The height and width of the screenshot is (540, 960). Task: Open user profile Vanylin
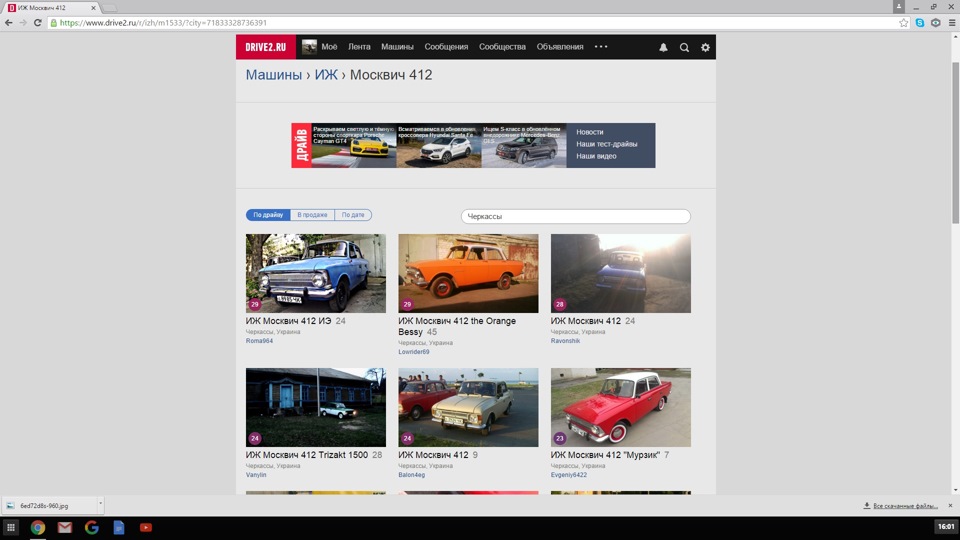pyautogui.click(x=256, y=475)
